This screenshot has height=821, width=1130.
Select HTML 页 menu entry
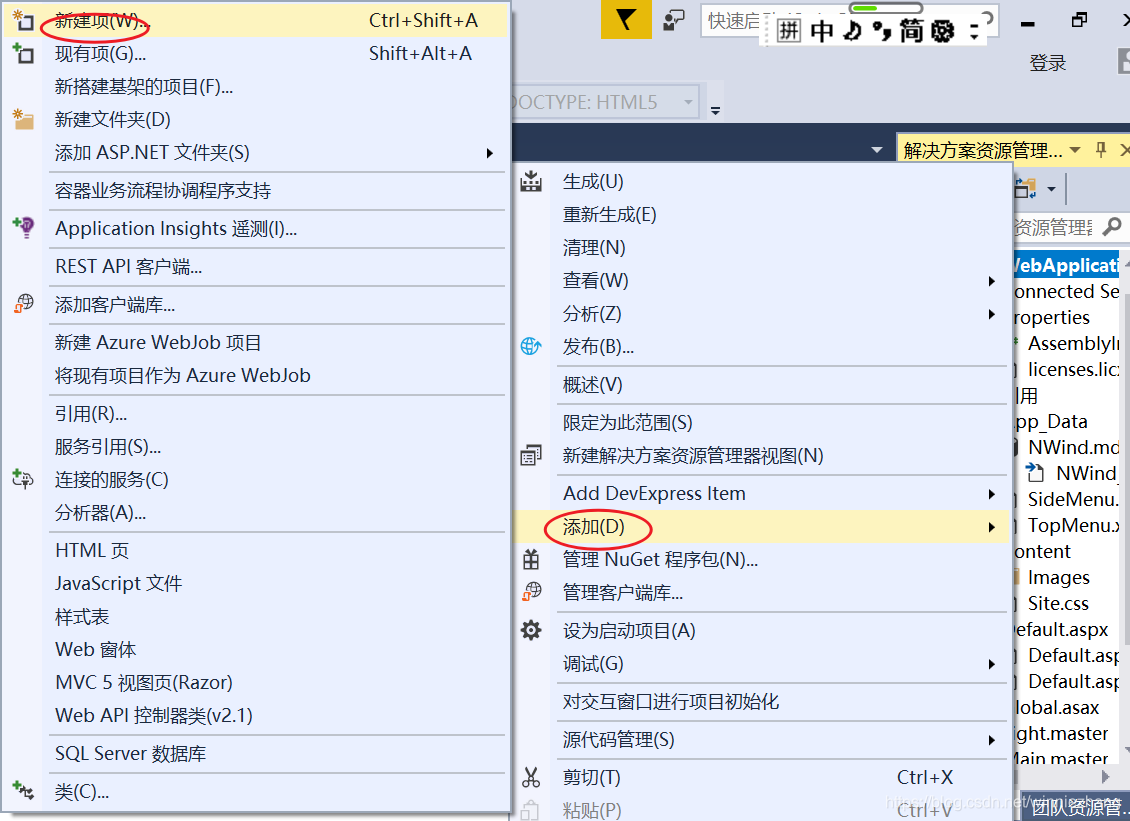(x=255, y=551)
